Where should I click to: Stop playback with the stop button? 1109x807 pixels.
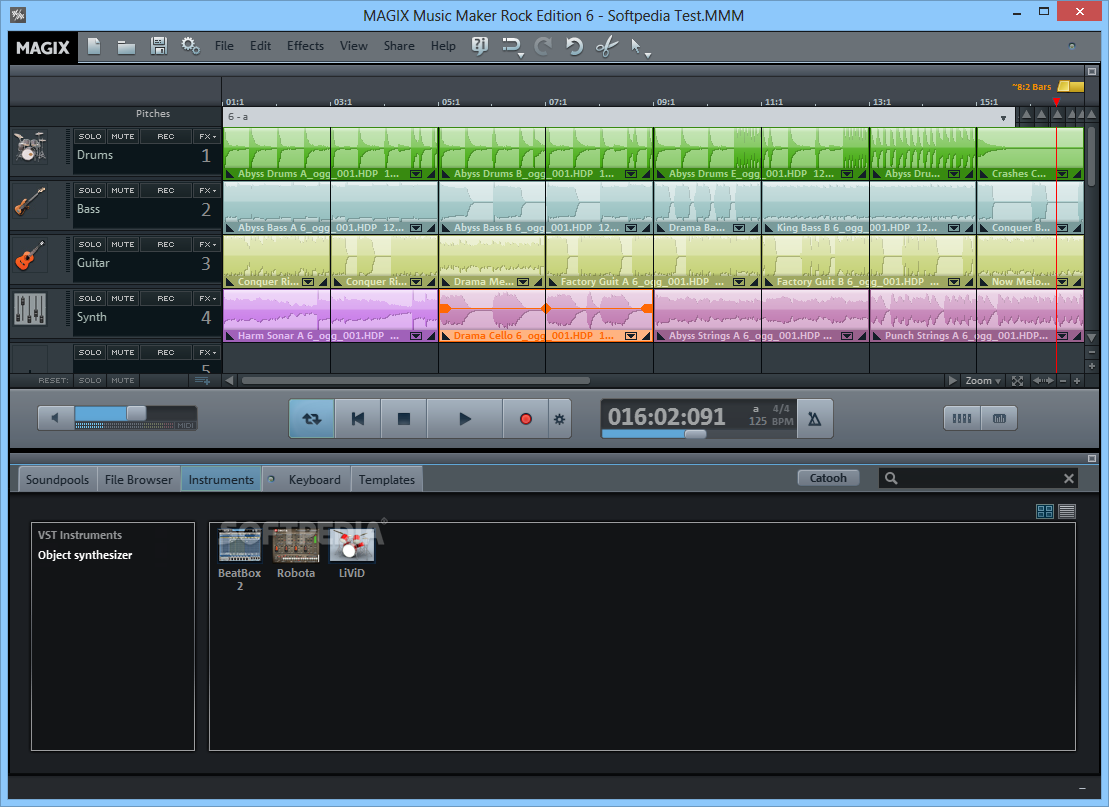(x=404, y=419)
